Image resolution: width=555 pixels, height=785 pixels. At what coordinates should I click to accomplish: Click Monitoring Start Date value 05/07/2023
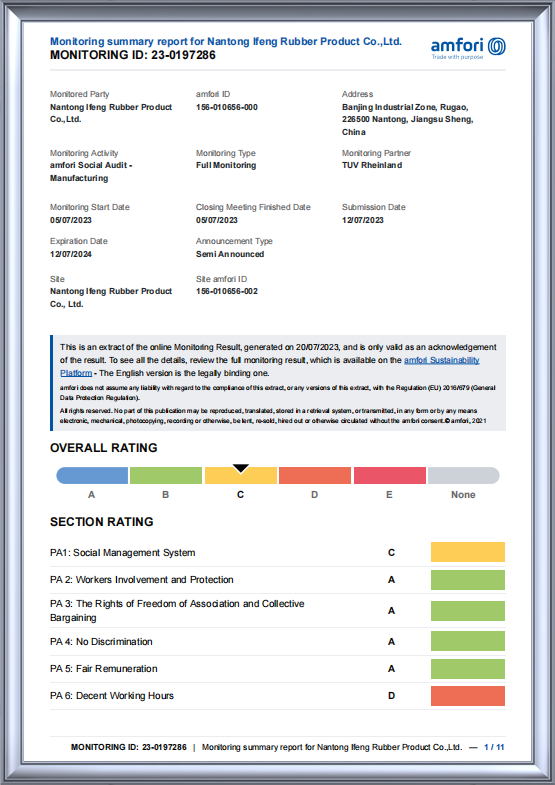[71, 220]
